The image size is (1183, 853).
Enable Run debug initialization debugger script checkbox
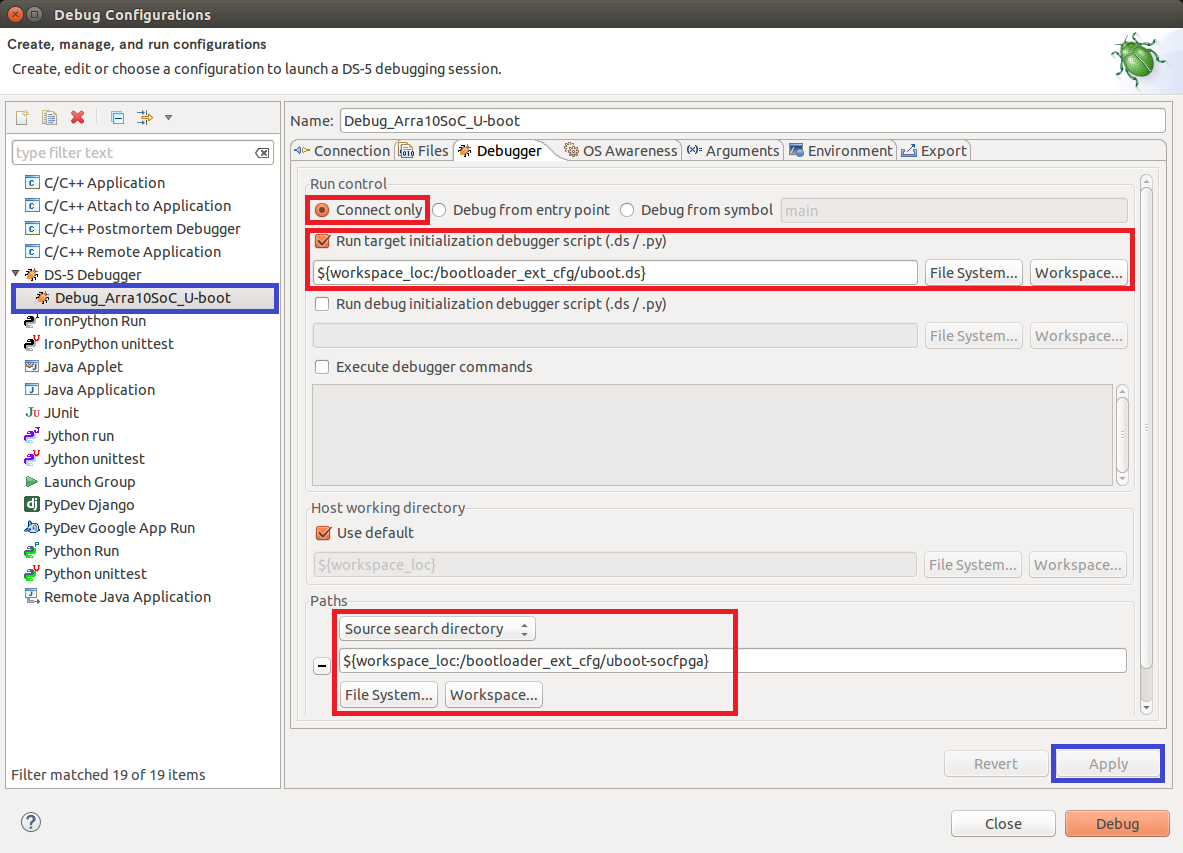click(x=322, y=304)
